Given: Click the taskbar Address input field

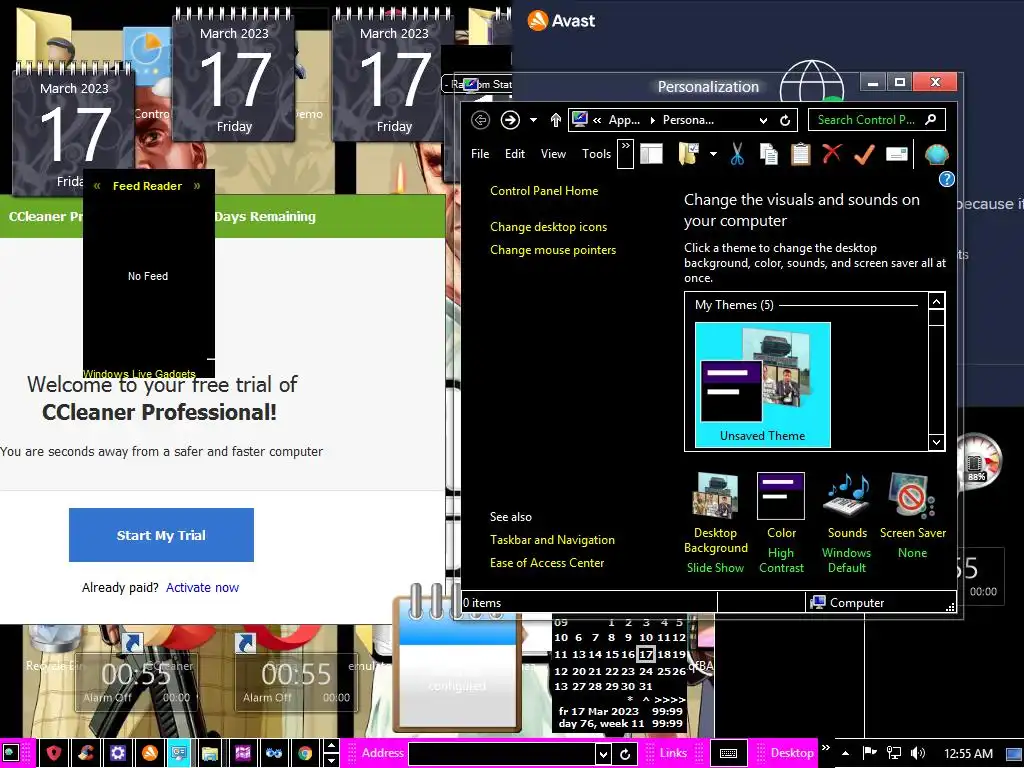Looking at the screenshot, I should tap(502, 754).
